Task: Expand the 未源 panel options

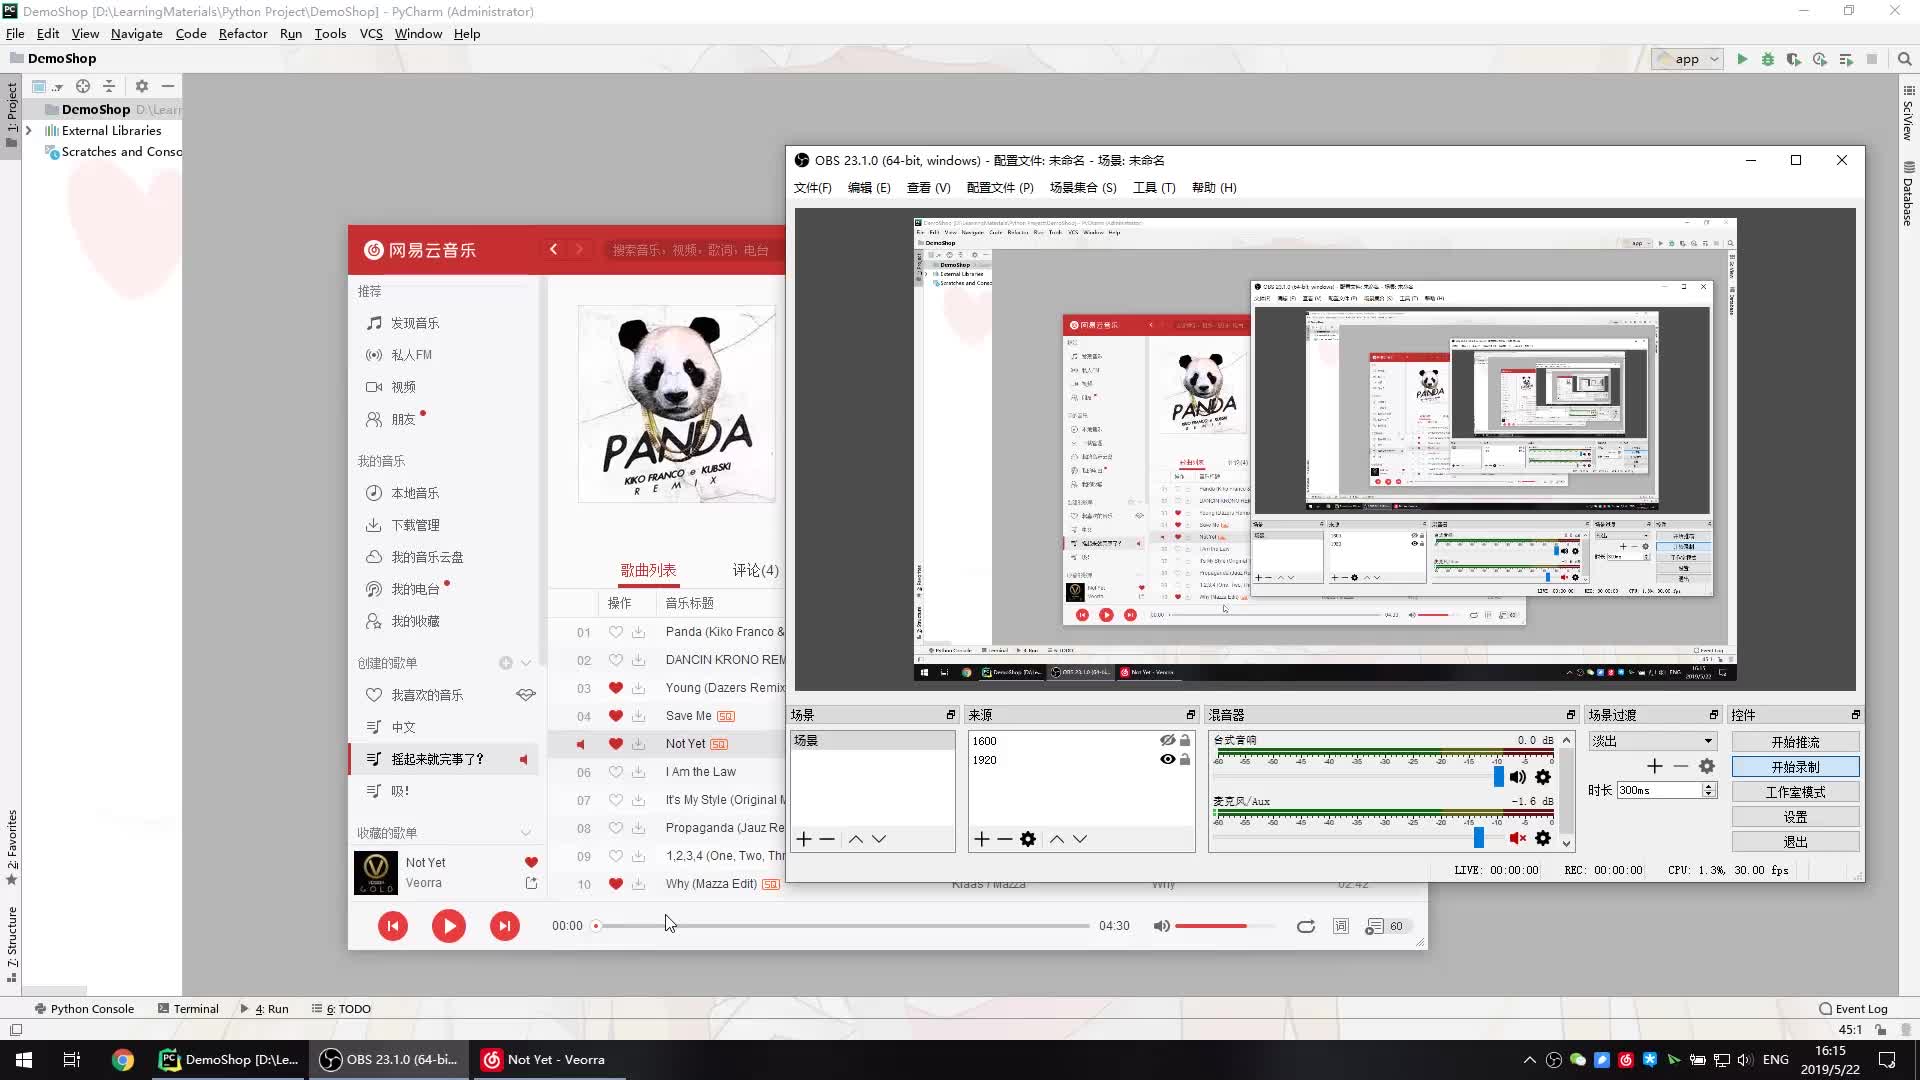Action: tap(1189, 715)
